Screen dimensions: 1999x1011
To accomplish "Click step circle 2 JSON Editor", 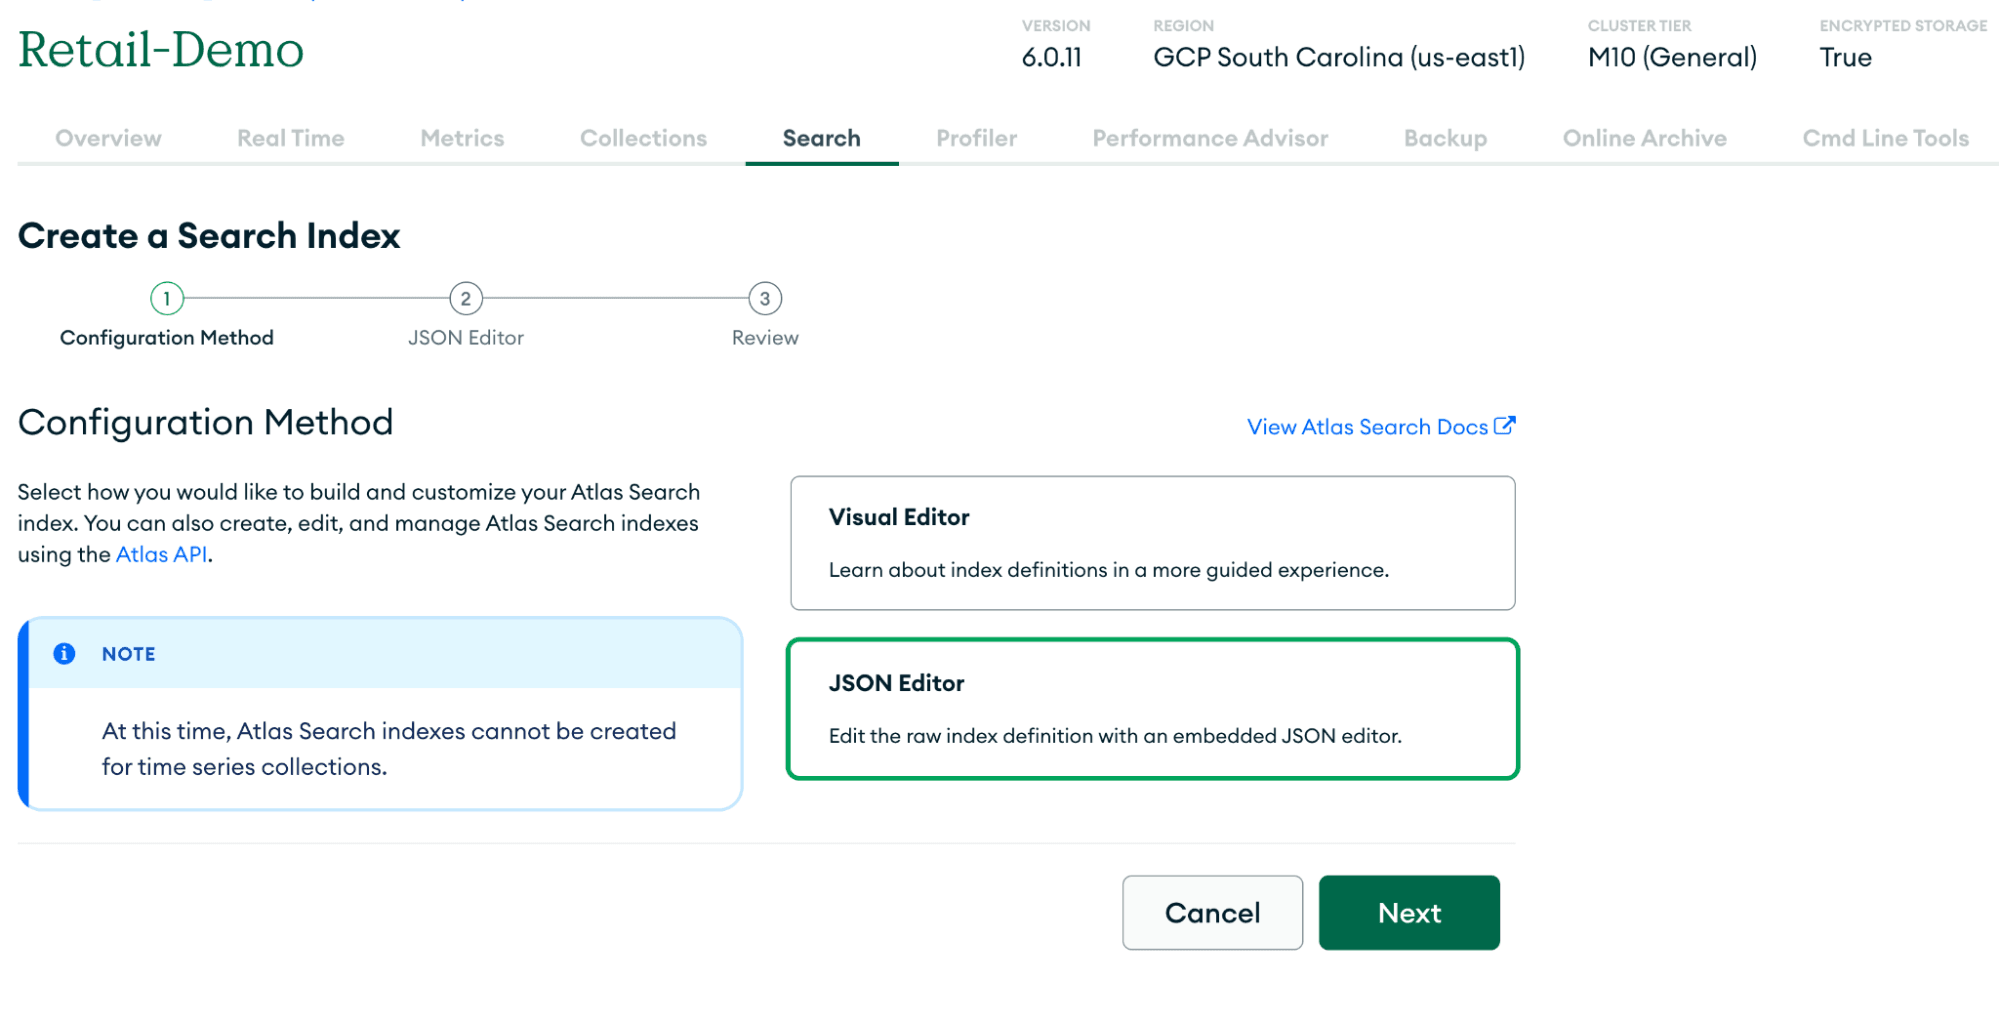I will point(466,297).
